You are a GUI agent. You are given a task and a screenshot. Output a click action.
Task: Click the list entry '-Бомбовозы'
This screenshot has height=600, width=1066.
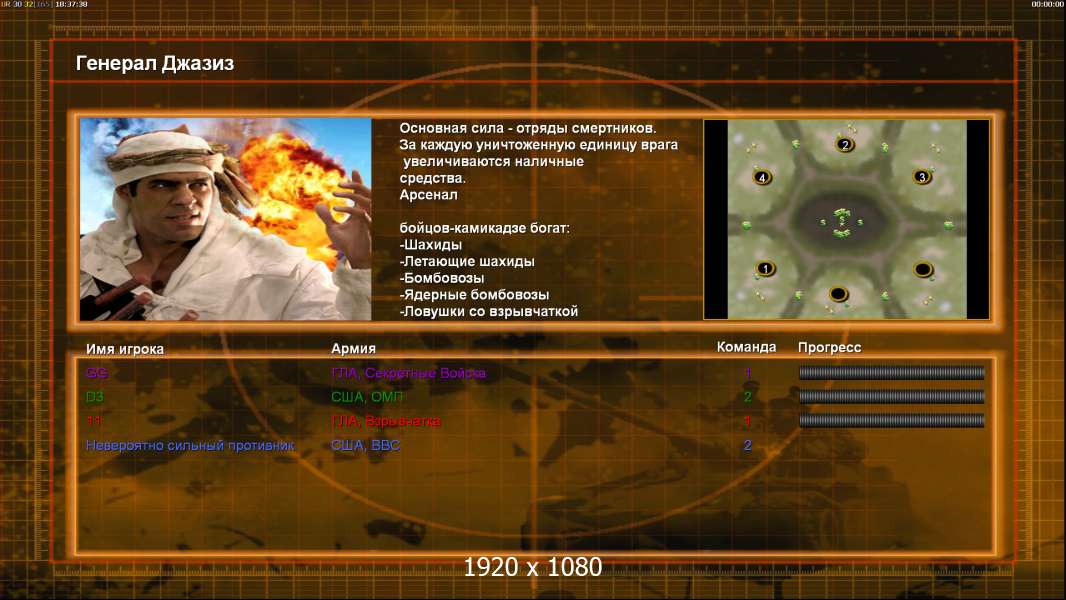(x=442, y=278)
